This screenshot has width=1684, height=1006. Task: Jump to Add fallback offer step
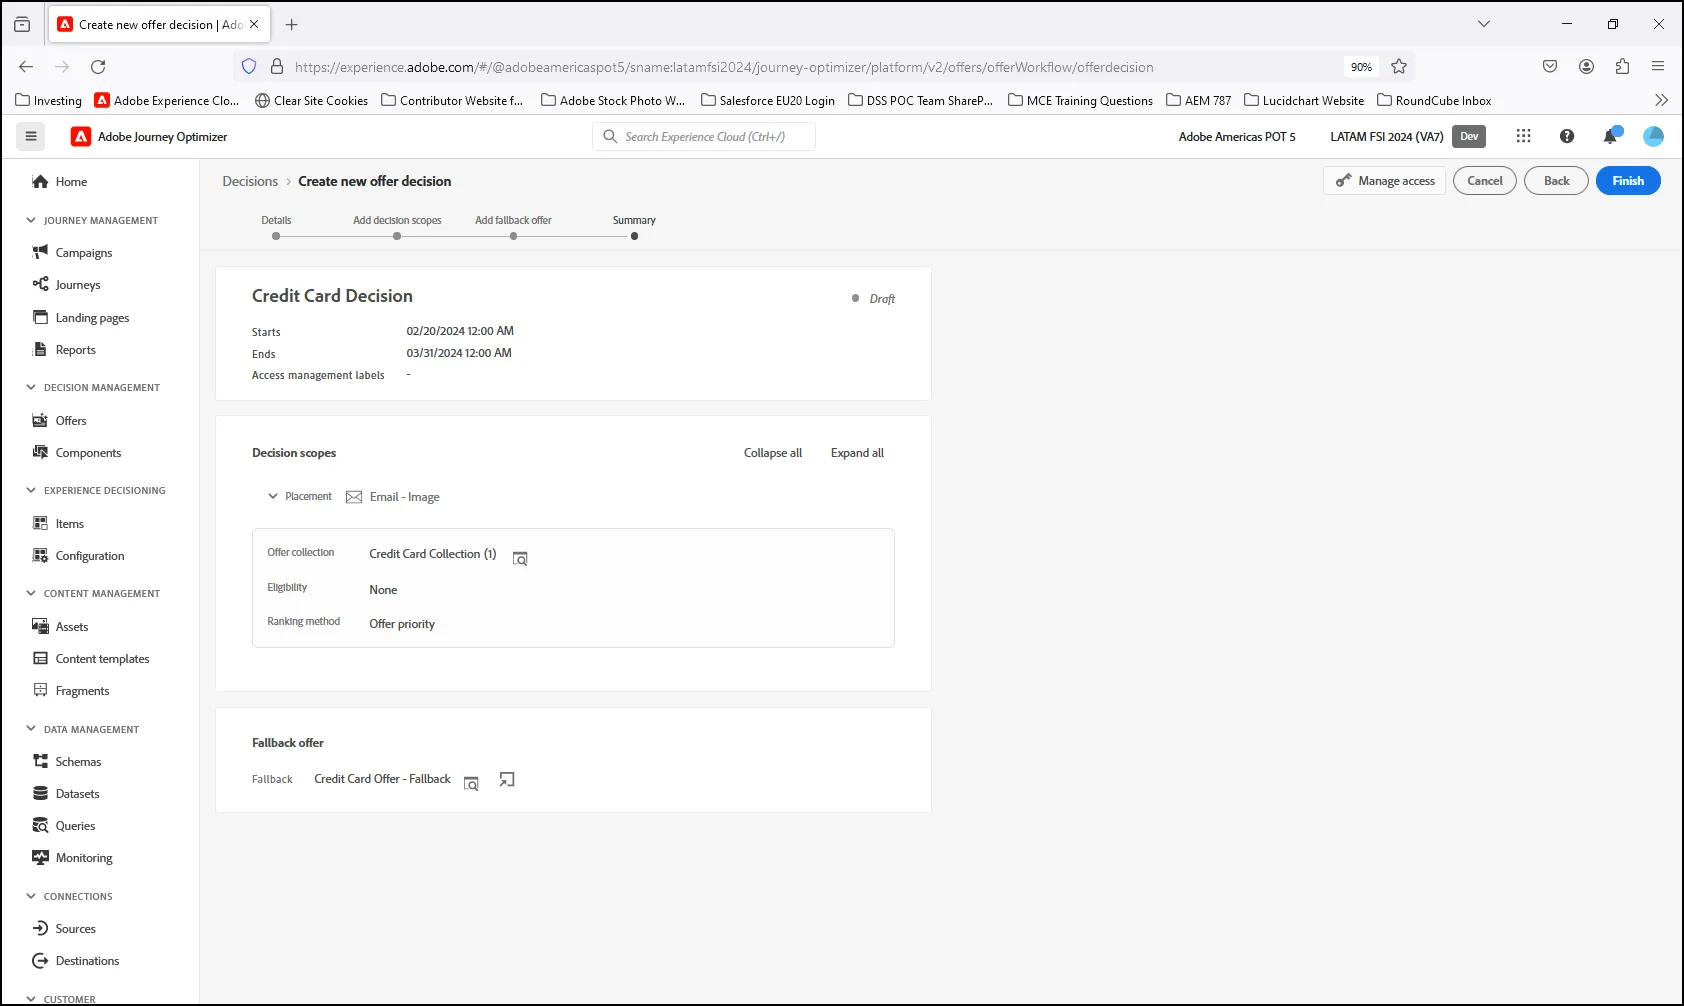click(513, 236)
